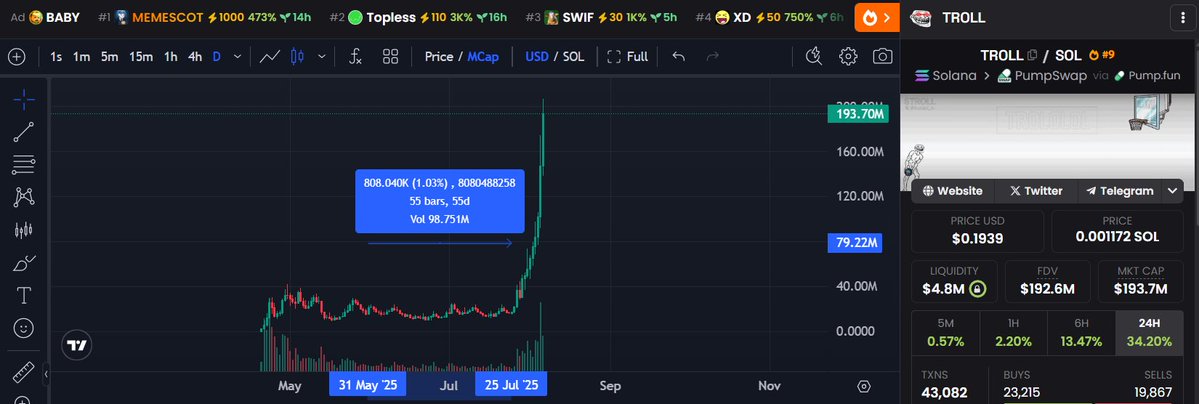Open the forecasting and measurement candles tool
Viewport: 1199px width, 404px height.
(24, 230)
